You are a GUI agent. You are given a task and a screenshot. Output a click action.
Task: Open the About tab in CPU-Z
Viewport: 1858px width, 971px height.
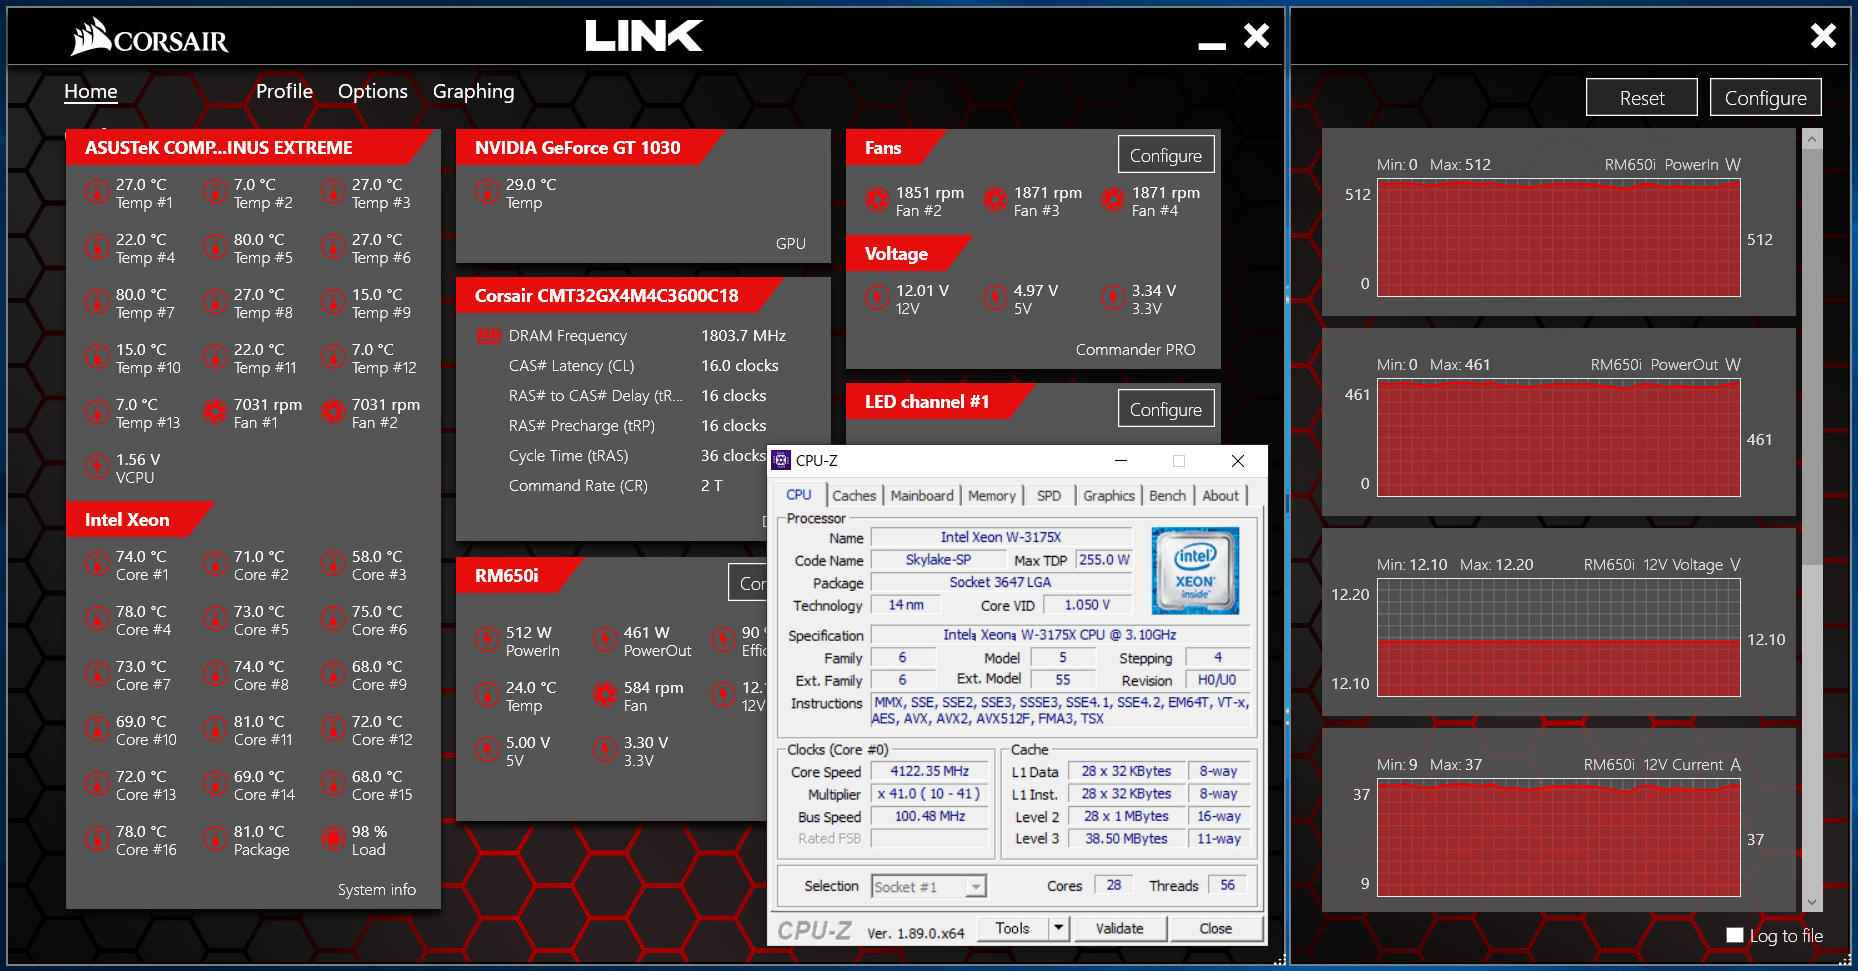[x=1220, y=495]
